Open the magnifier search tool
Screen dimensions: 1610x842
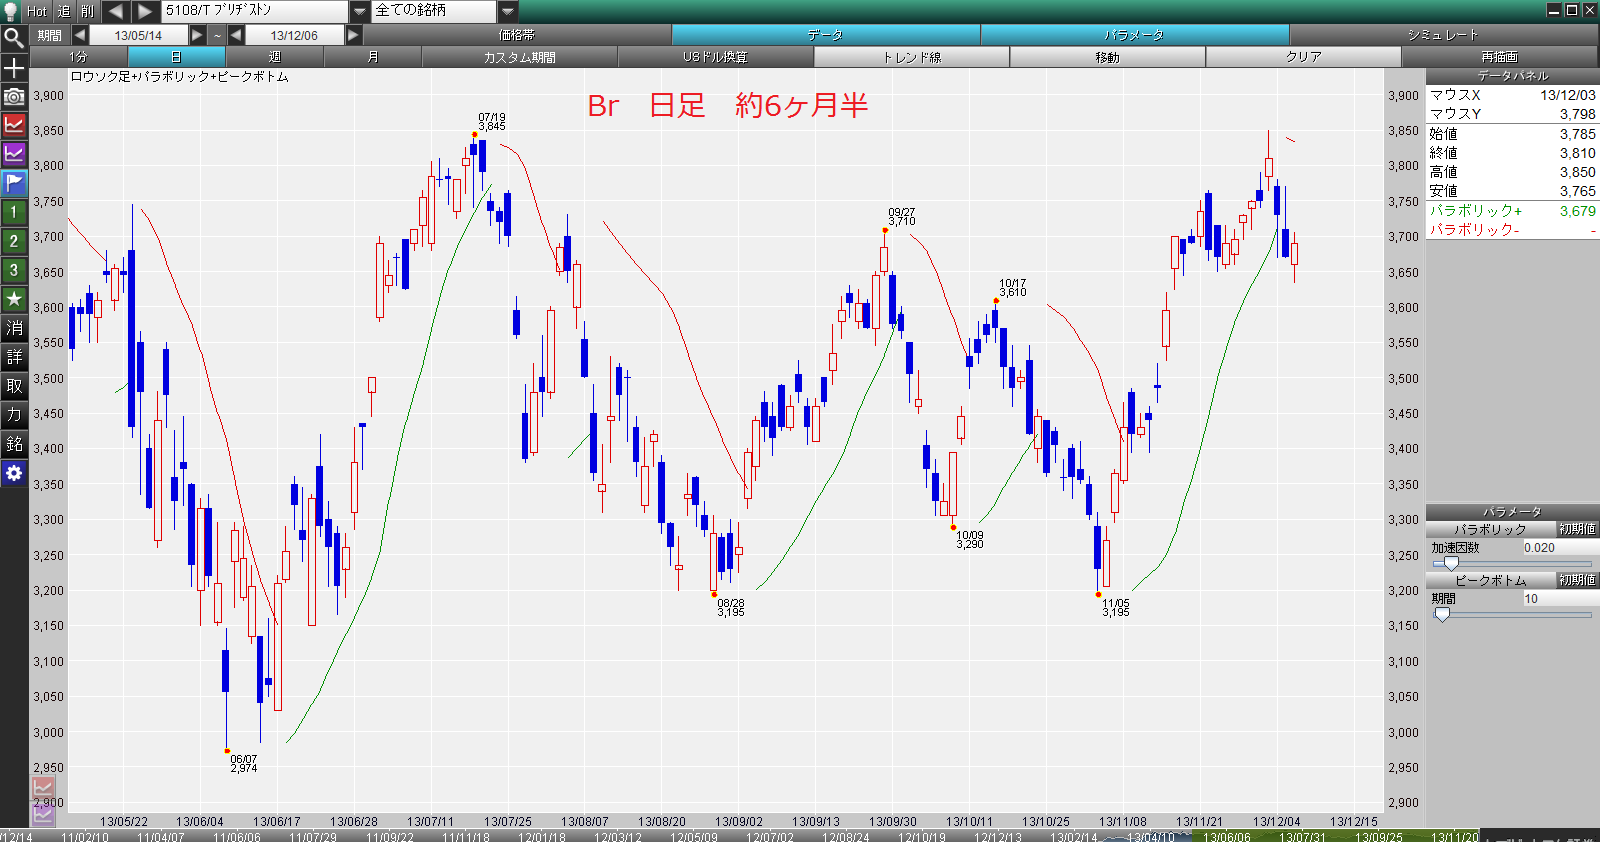(x=14, y=39)
